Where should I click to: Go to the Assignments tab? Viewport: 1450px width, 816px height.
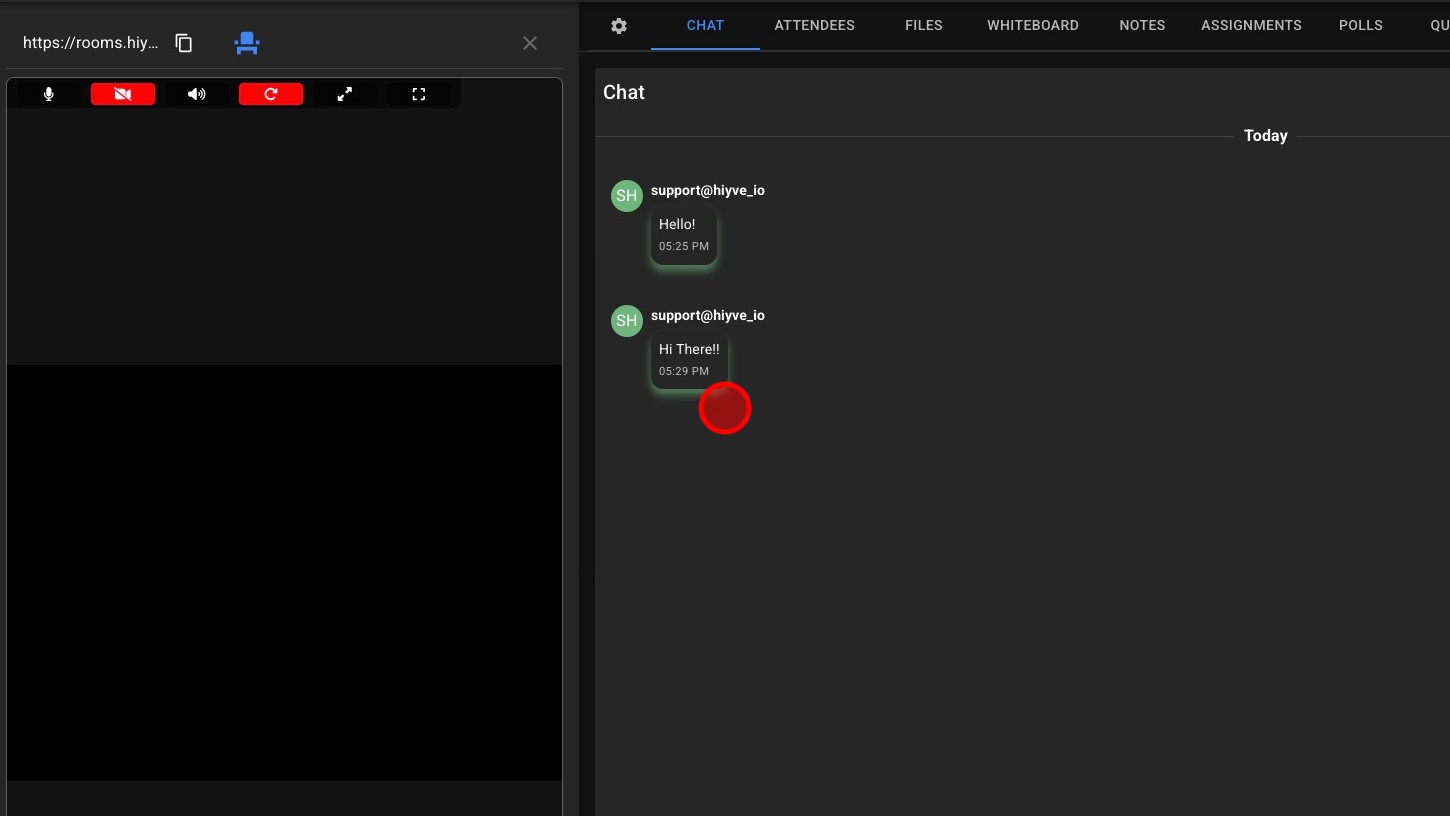pyautogui.click(x=1251, y=25)
